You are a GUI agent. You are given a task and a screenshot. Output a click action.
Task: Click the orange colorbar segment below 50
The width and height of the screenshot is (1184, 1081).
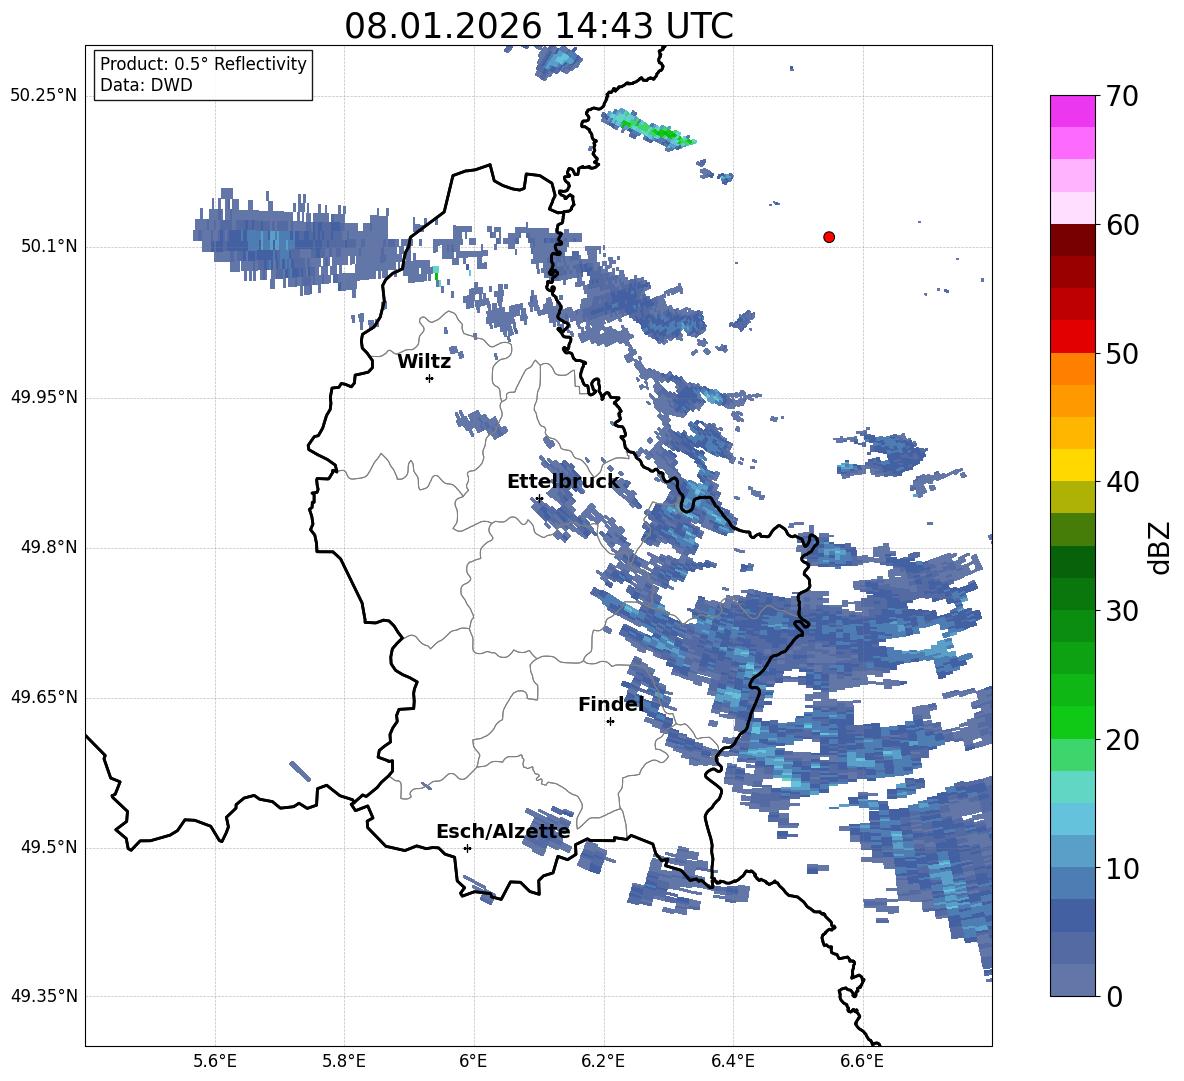pos(1073,368)
